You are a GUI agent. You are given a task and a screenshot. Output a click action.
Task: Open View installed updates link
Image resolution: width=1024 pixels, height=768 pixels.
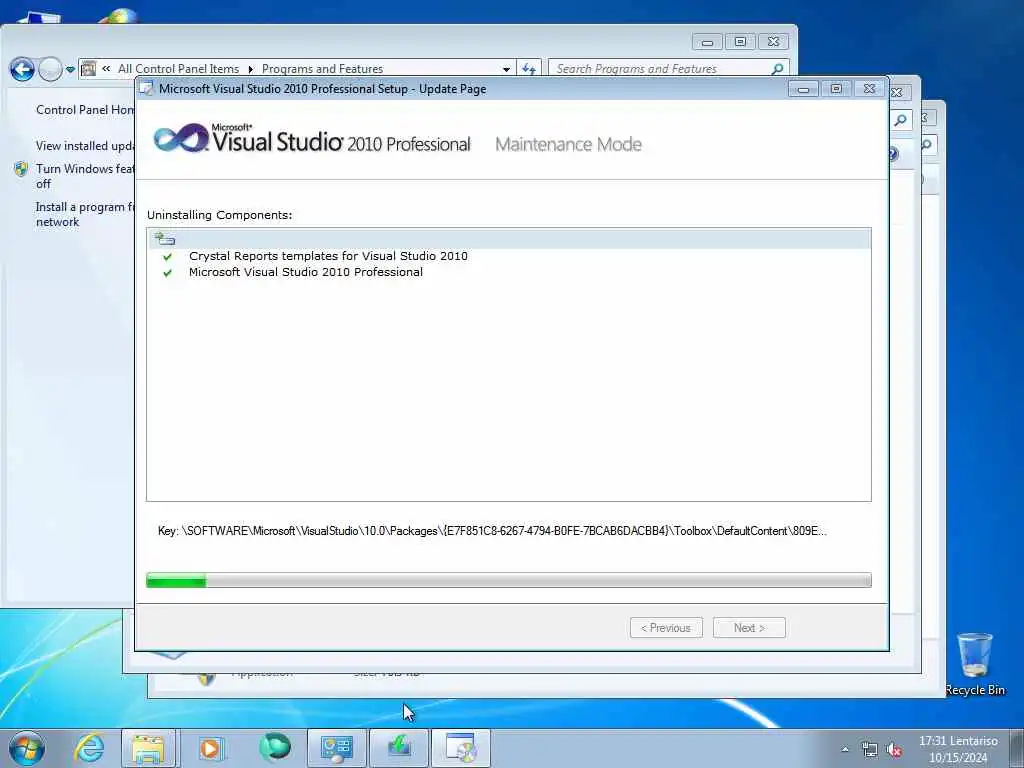85,146
